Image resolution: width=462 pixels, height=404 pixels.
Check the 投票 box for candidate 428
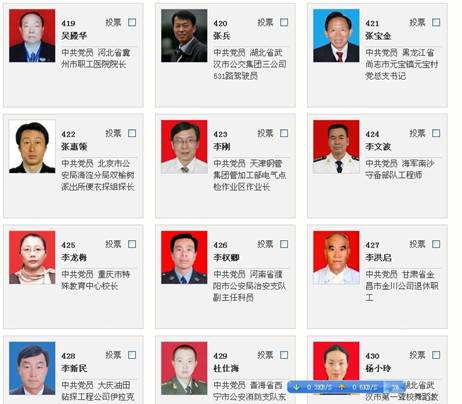pos(132,355)
